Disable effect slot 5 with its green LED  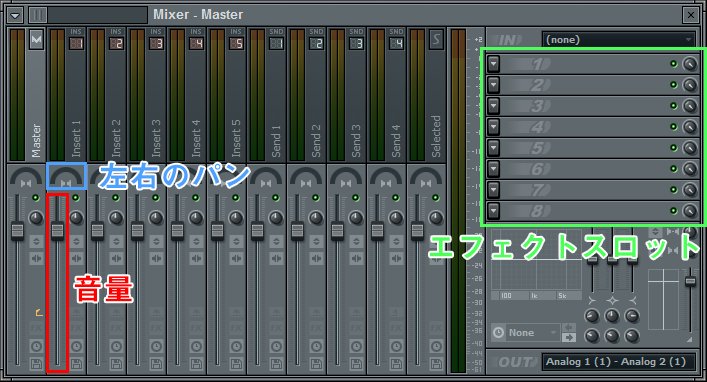tap(674, 148)
